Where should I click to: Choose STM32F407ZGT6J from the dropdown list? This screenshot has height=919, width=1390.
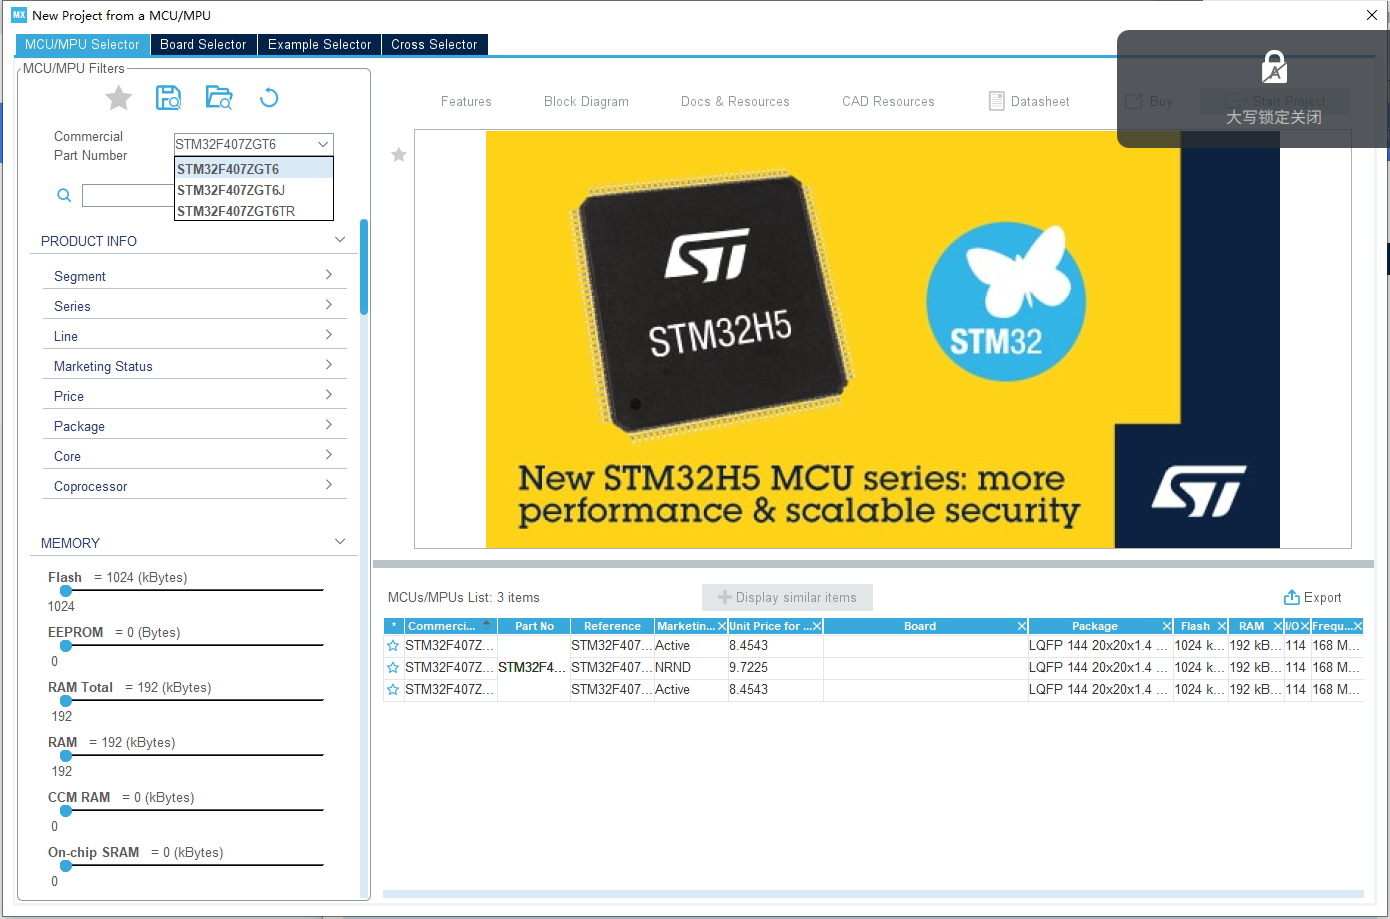(x=254, y=190)
